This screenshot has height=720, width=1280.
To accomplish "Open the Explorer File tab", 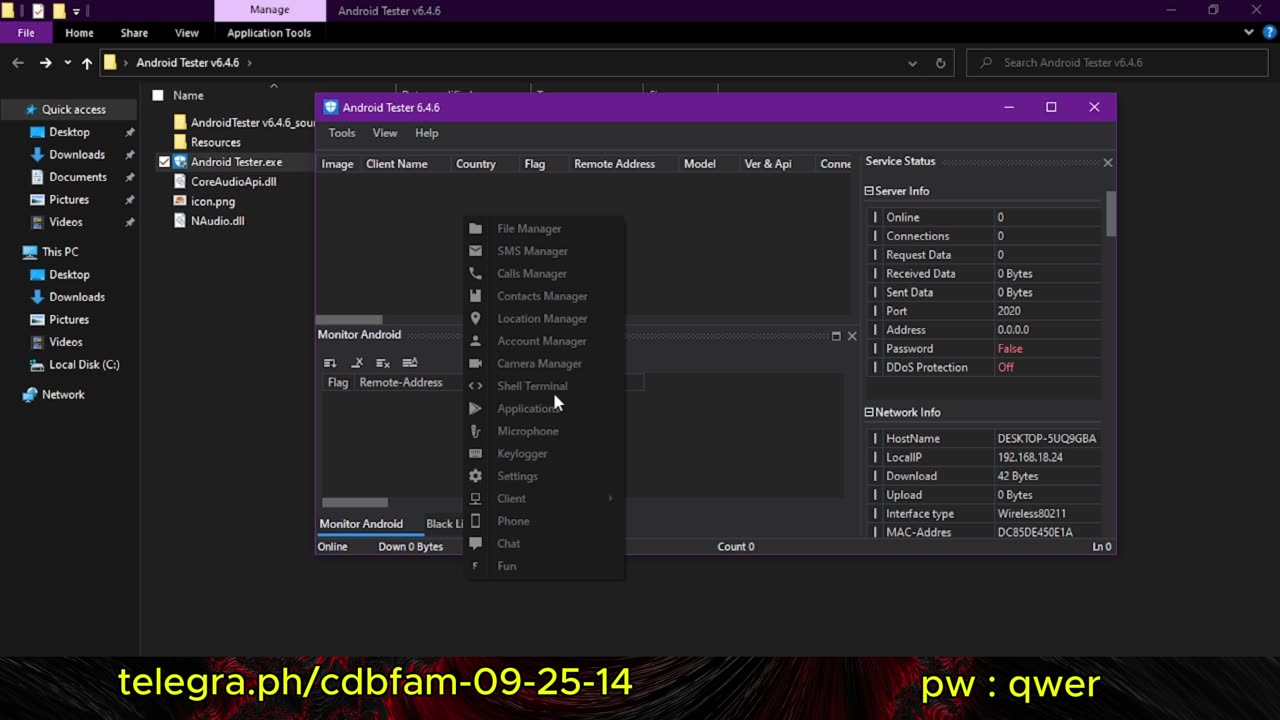I will point(26,33).
